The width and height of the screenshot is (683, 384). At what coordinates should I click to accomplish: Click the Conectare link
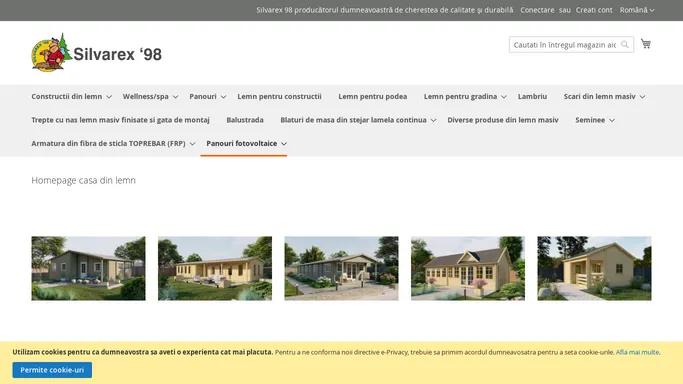pos(537,10)
